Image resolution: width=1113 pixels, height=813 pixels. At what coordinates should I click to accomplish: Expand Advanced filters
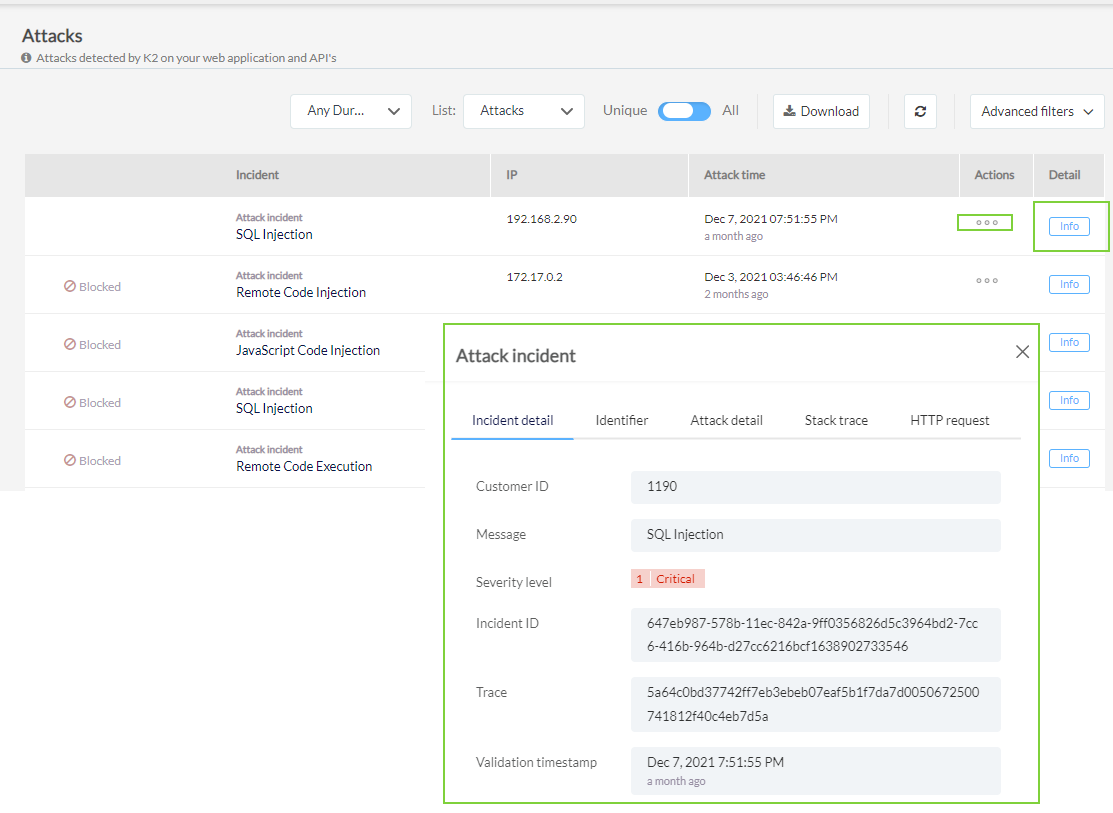(1036, 111)
